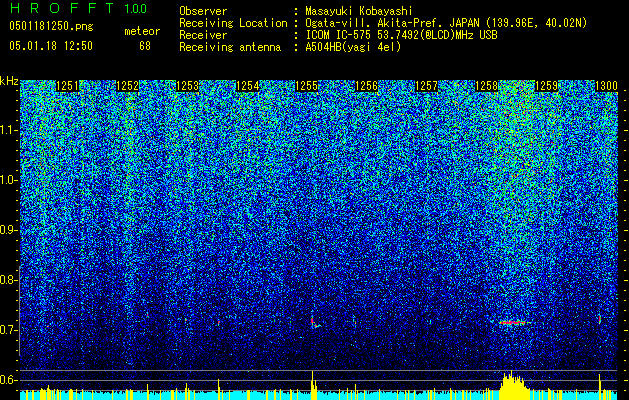Click the kHz axis unit label
The image size is (629, 400).
point(9,81)
